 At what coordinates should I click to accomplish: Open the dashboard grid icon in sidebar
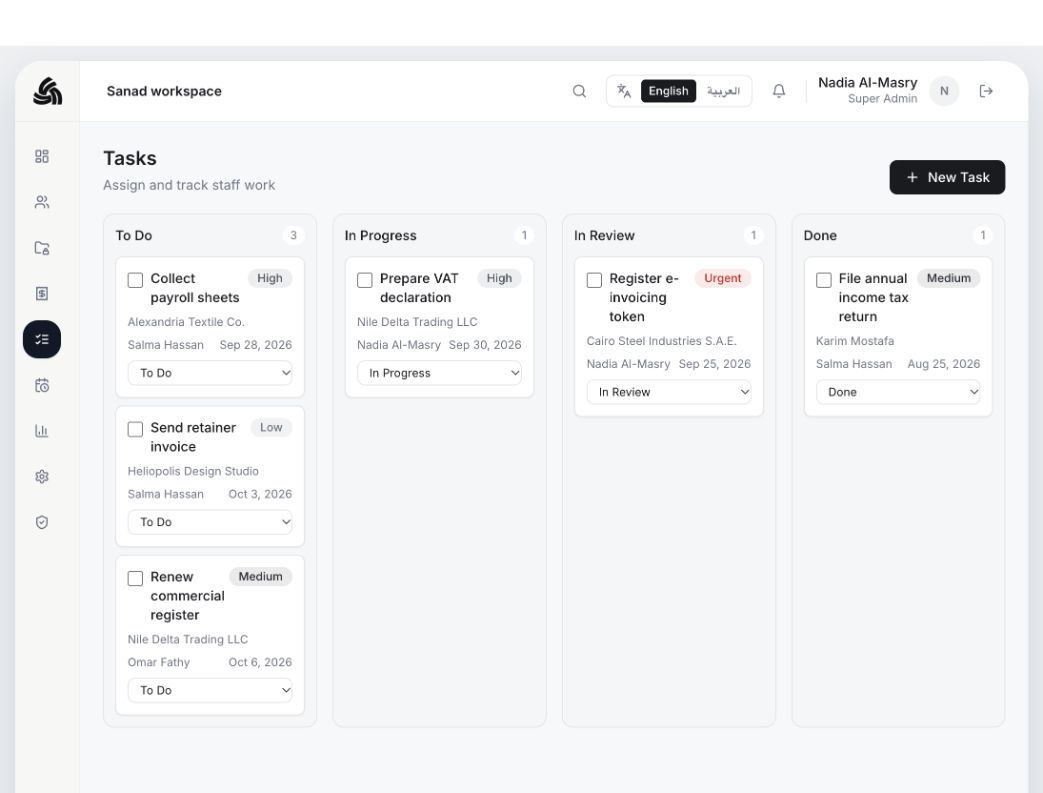(x=42, y=156)
